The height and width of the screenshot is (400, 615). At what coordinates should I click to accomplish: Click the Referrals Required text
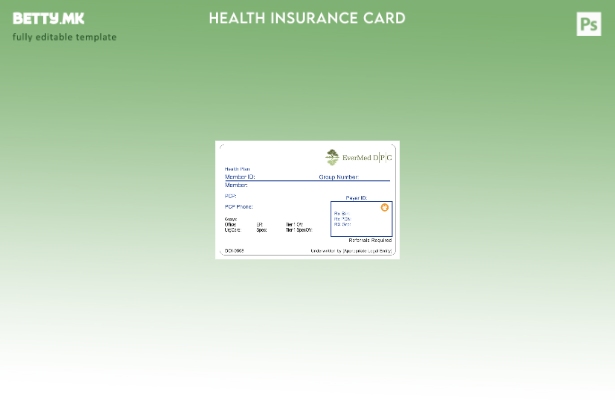(369, 240)
